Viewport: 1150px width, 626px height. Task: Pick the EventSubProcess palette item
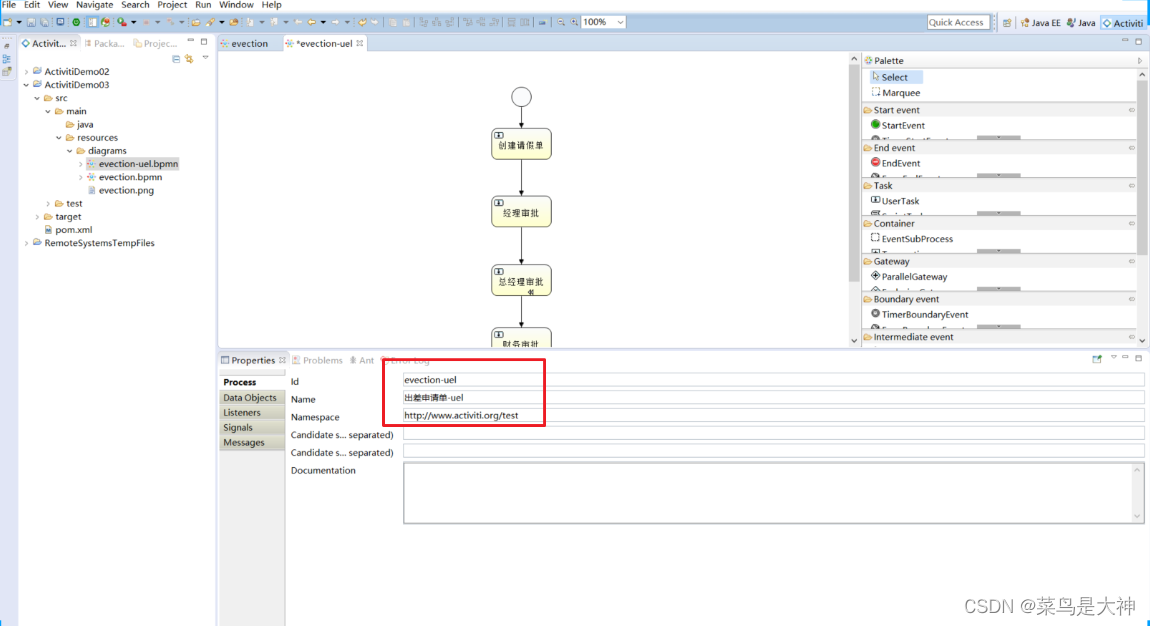910,239
